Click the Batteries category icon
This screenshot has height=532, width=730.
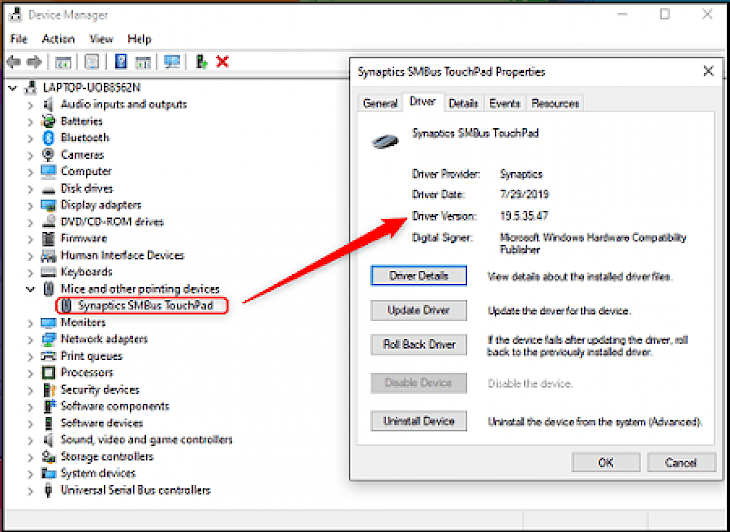coord(48,121)
